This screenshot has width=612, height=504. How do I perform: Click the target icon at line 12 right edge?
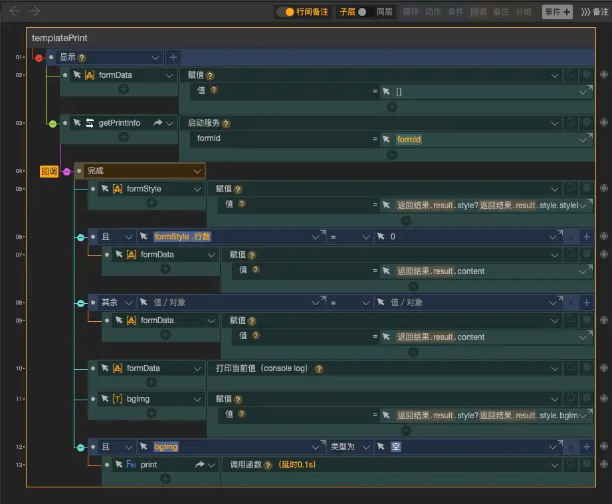(x=604, y=446)
